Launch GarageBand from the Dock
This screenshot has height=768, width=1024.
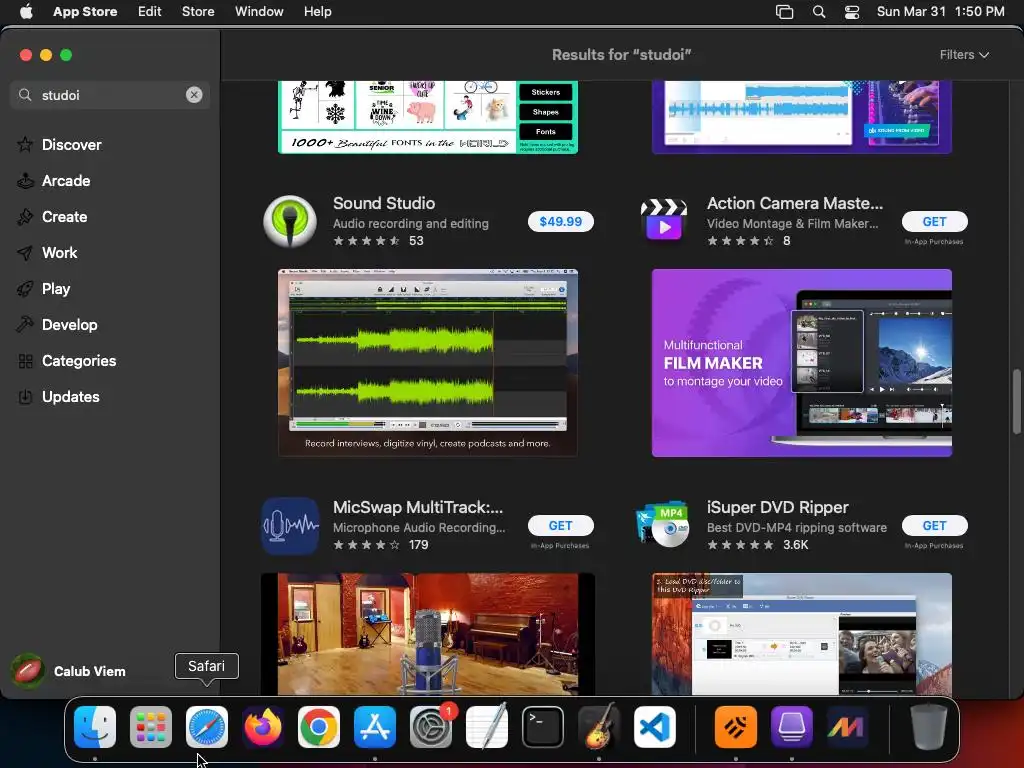tap(599, 727)
